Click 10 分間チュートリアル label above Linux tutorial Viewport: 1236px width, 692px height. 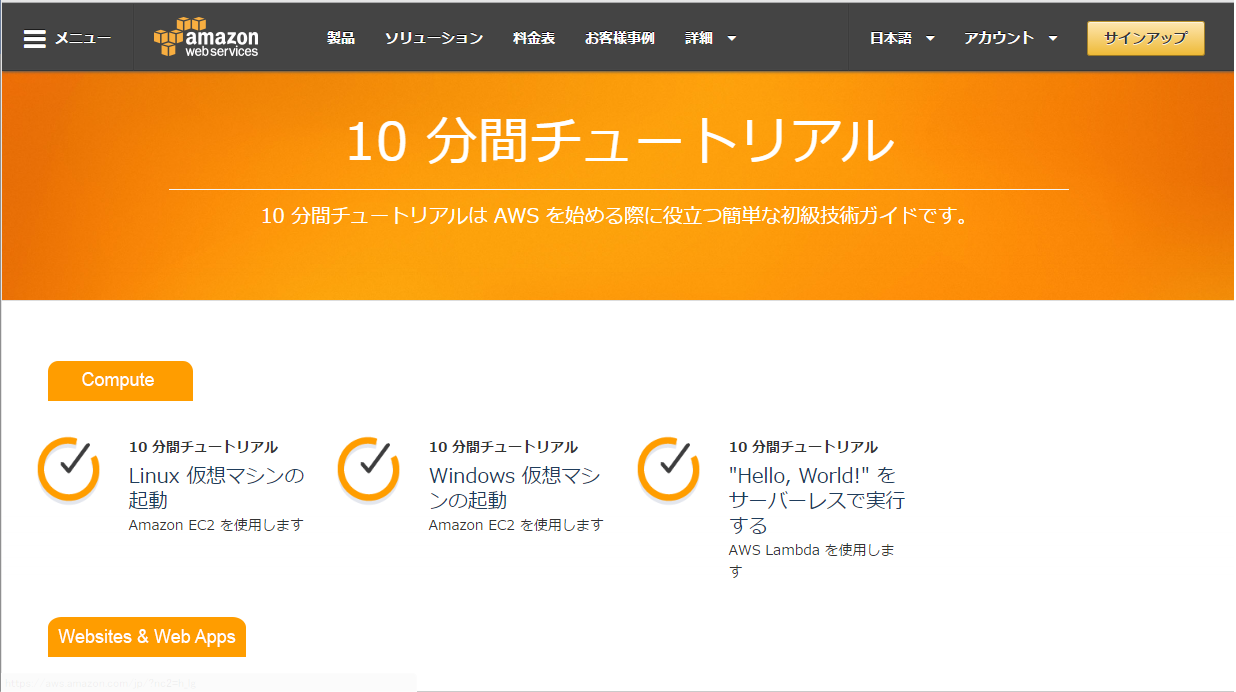point(204,447)
